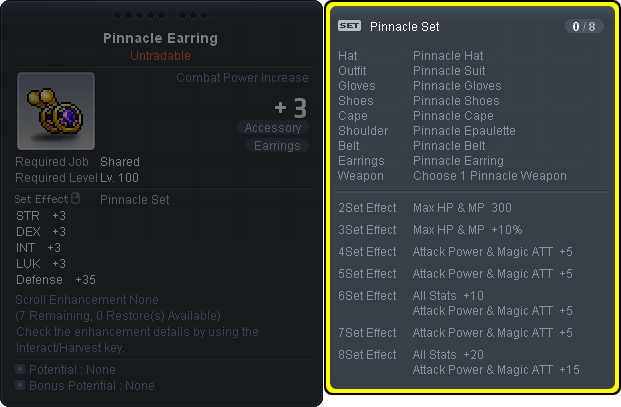This screenshot has width=621, height=407.
Task: Select the Earrings category tag
Action: tap(276, 146)
